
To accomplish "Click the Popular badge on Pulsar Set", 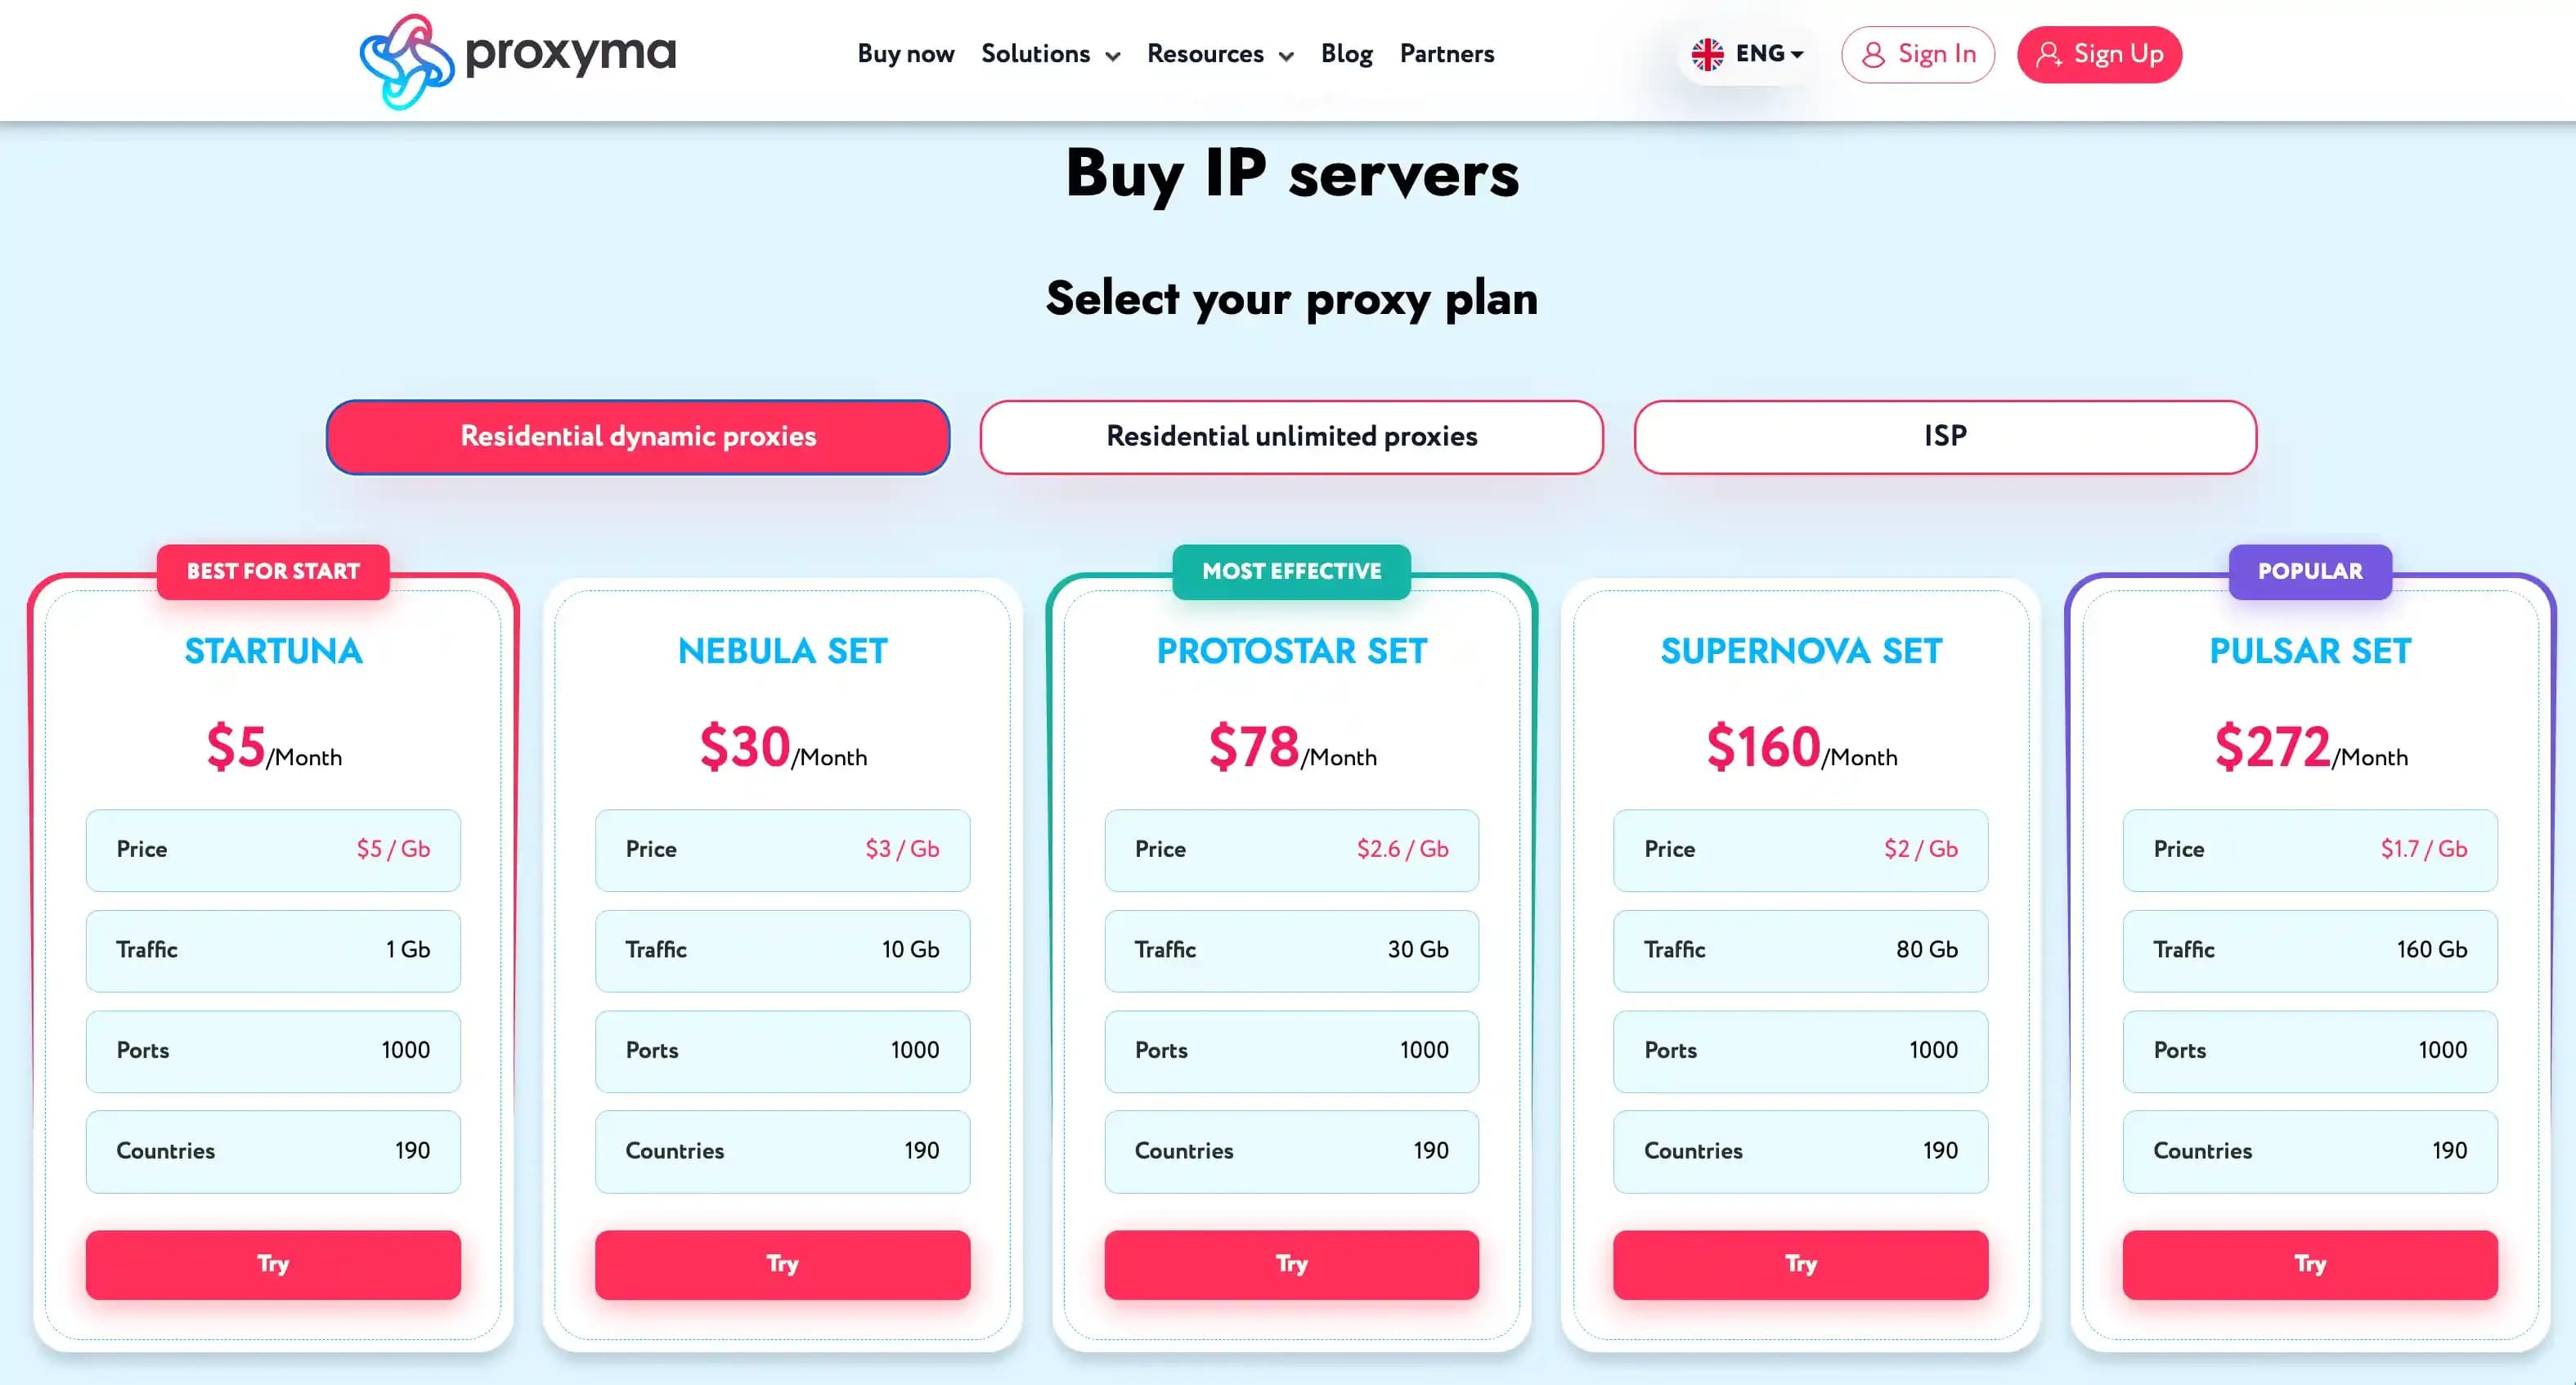I will tap(2309, 571).
